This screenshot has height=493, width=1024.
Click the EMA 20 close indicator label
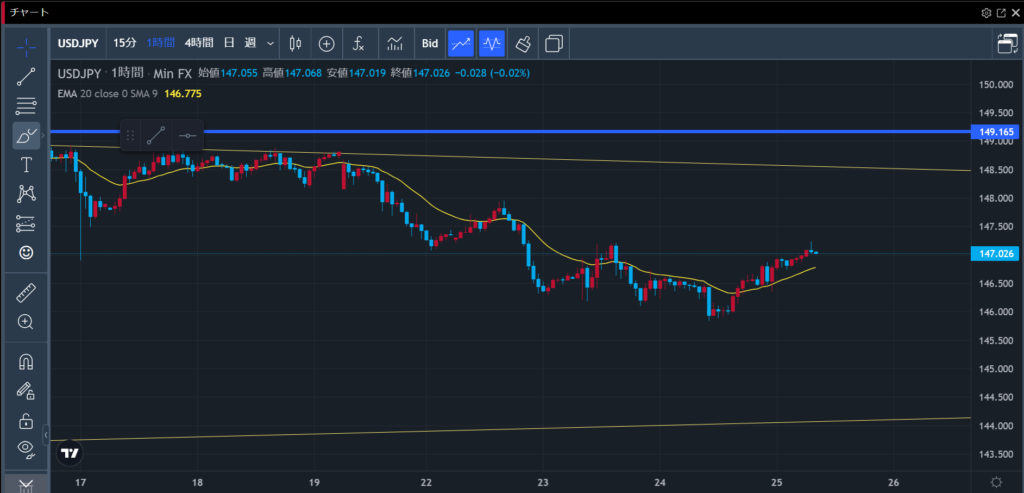coord(107,94)
